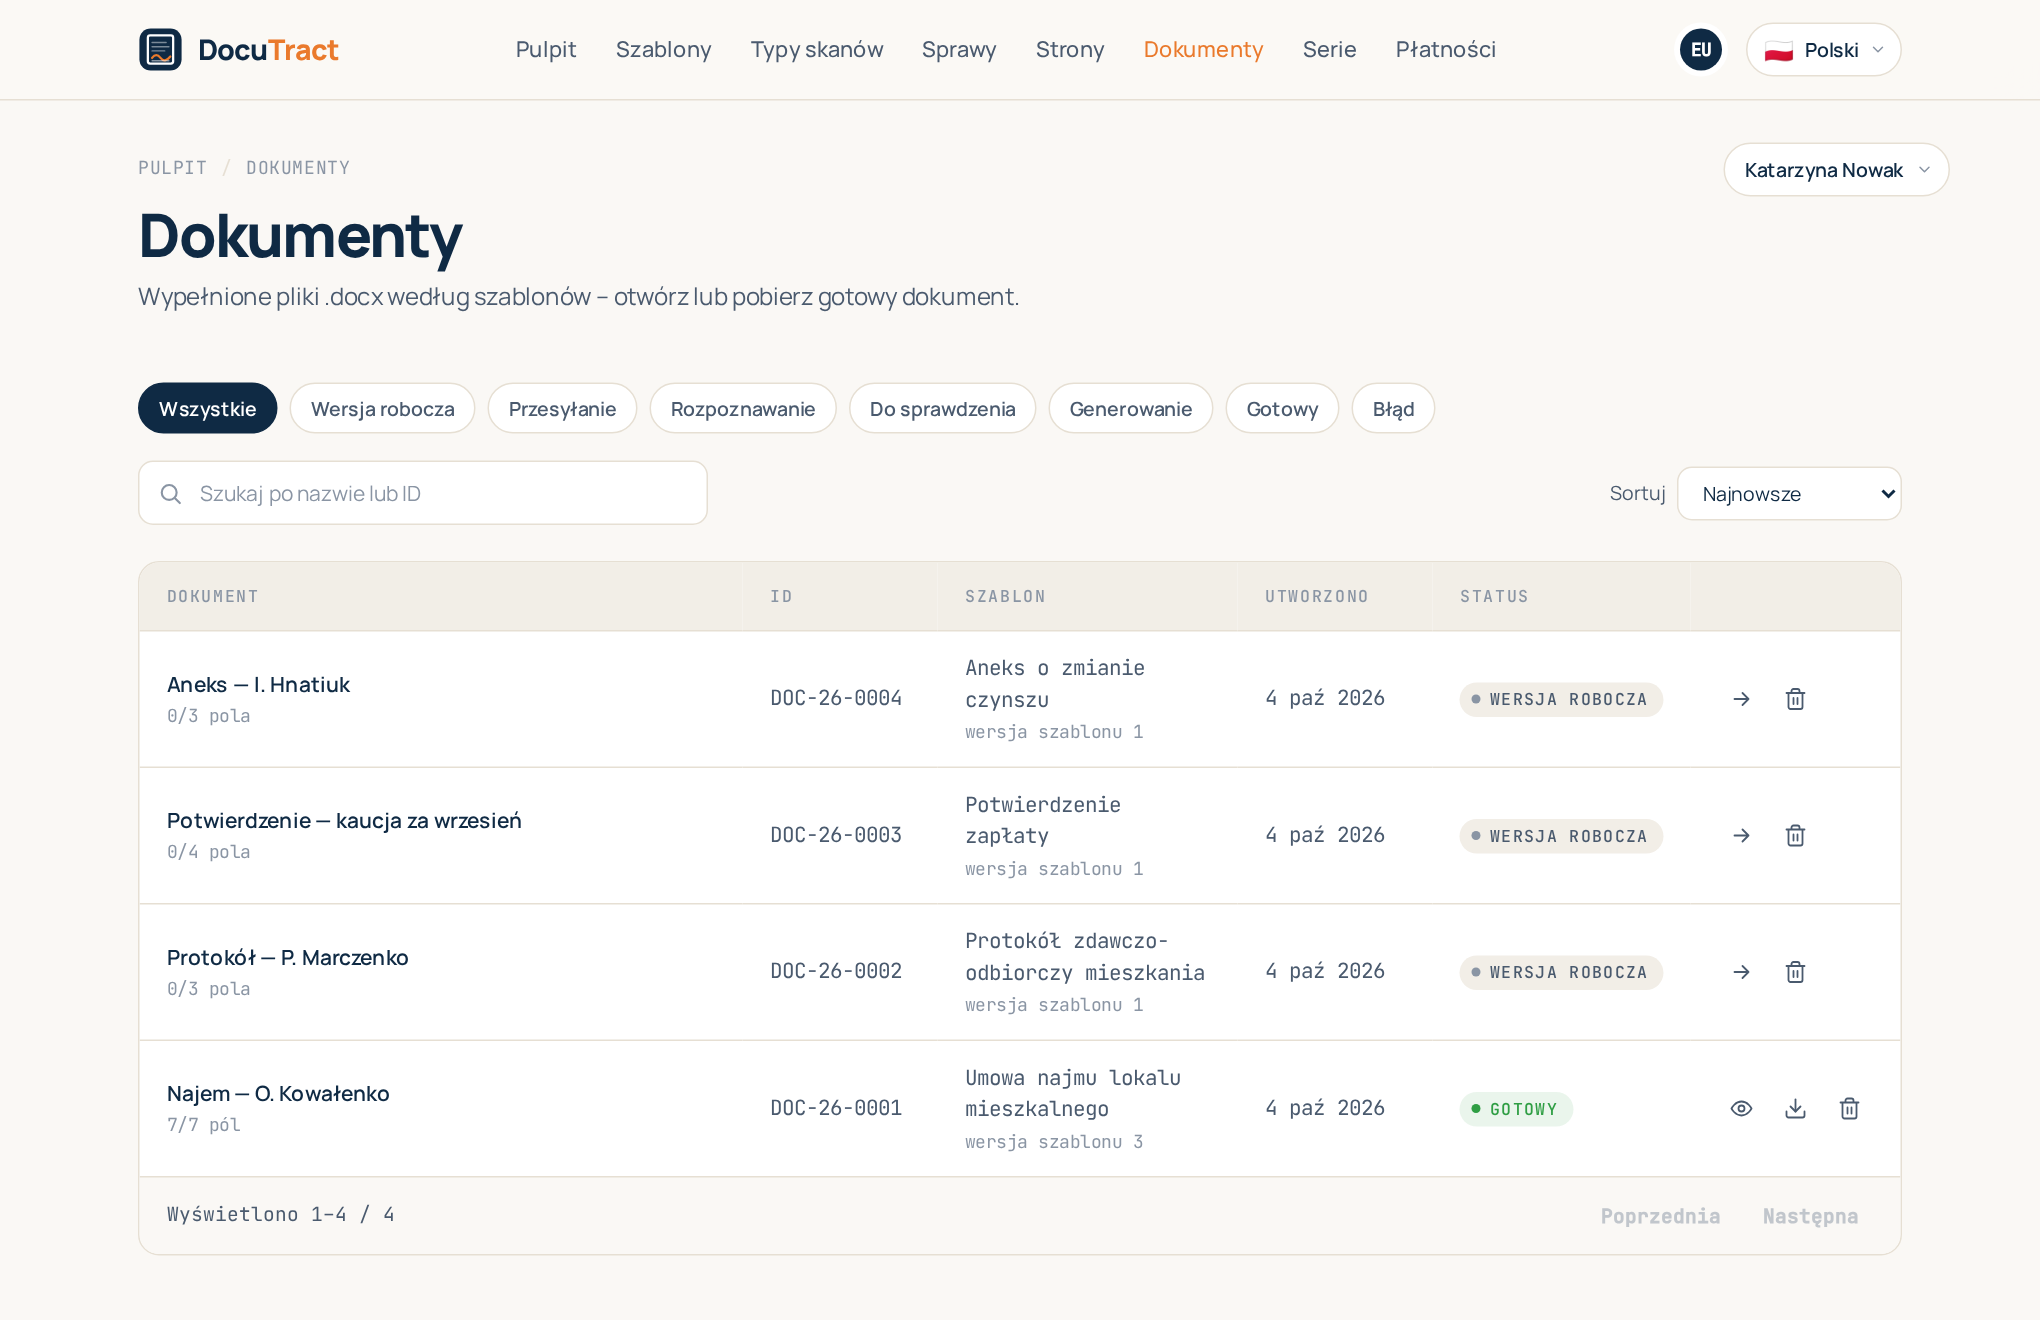Open Protokół — P. Marczenko with arrow
The width and height of the screenshot is (2040, 1320).
(x=1741, y=972)
